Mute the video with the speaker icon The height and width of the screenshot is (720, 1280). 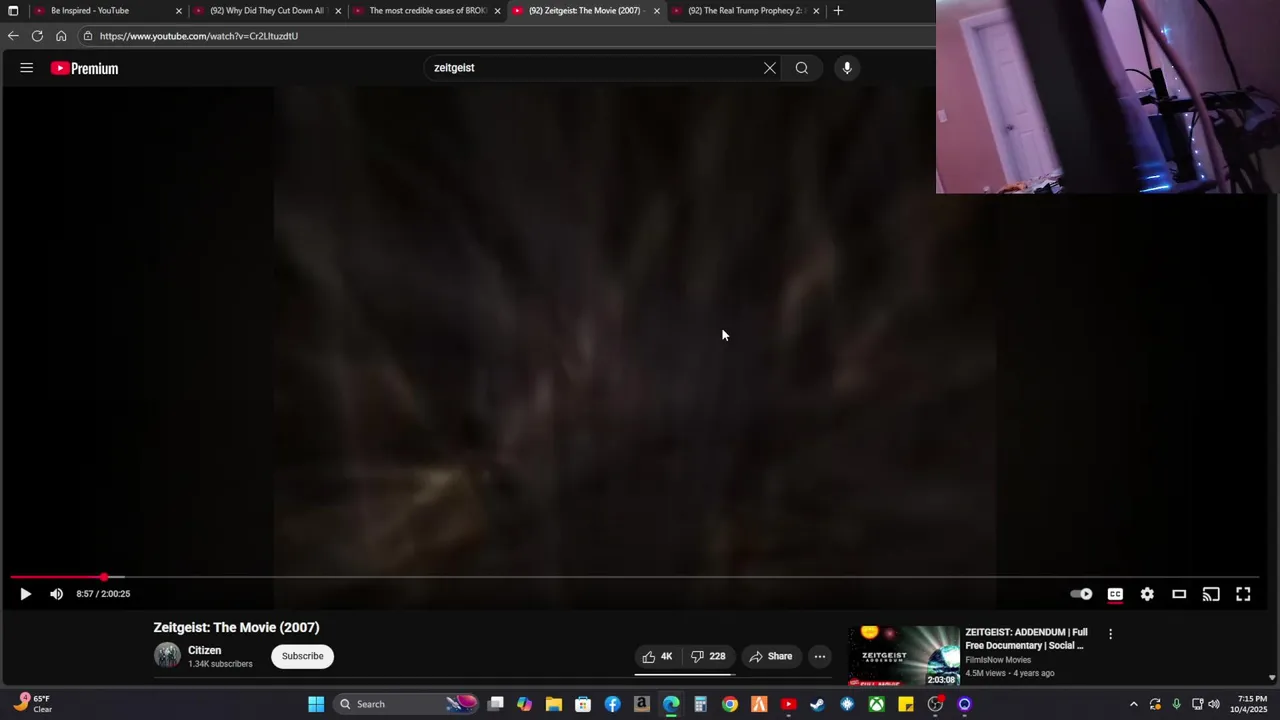click(57, 594)
